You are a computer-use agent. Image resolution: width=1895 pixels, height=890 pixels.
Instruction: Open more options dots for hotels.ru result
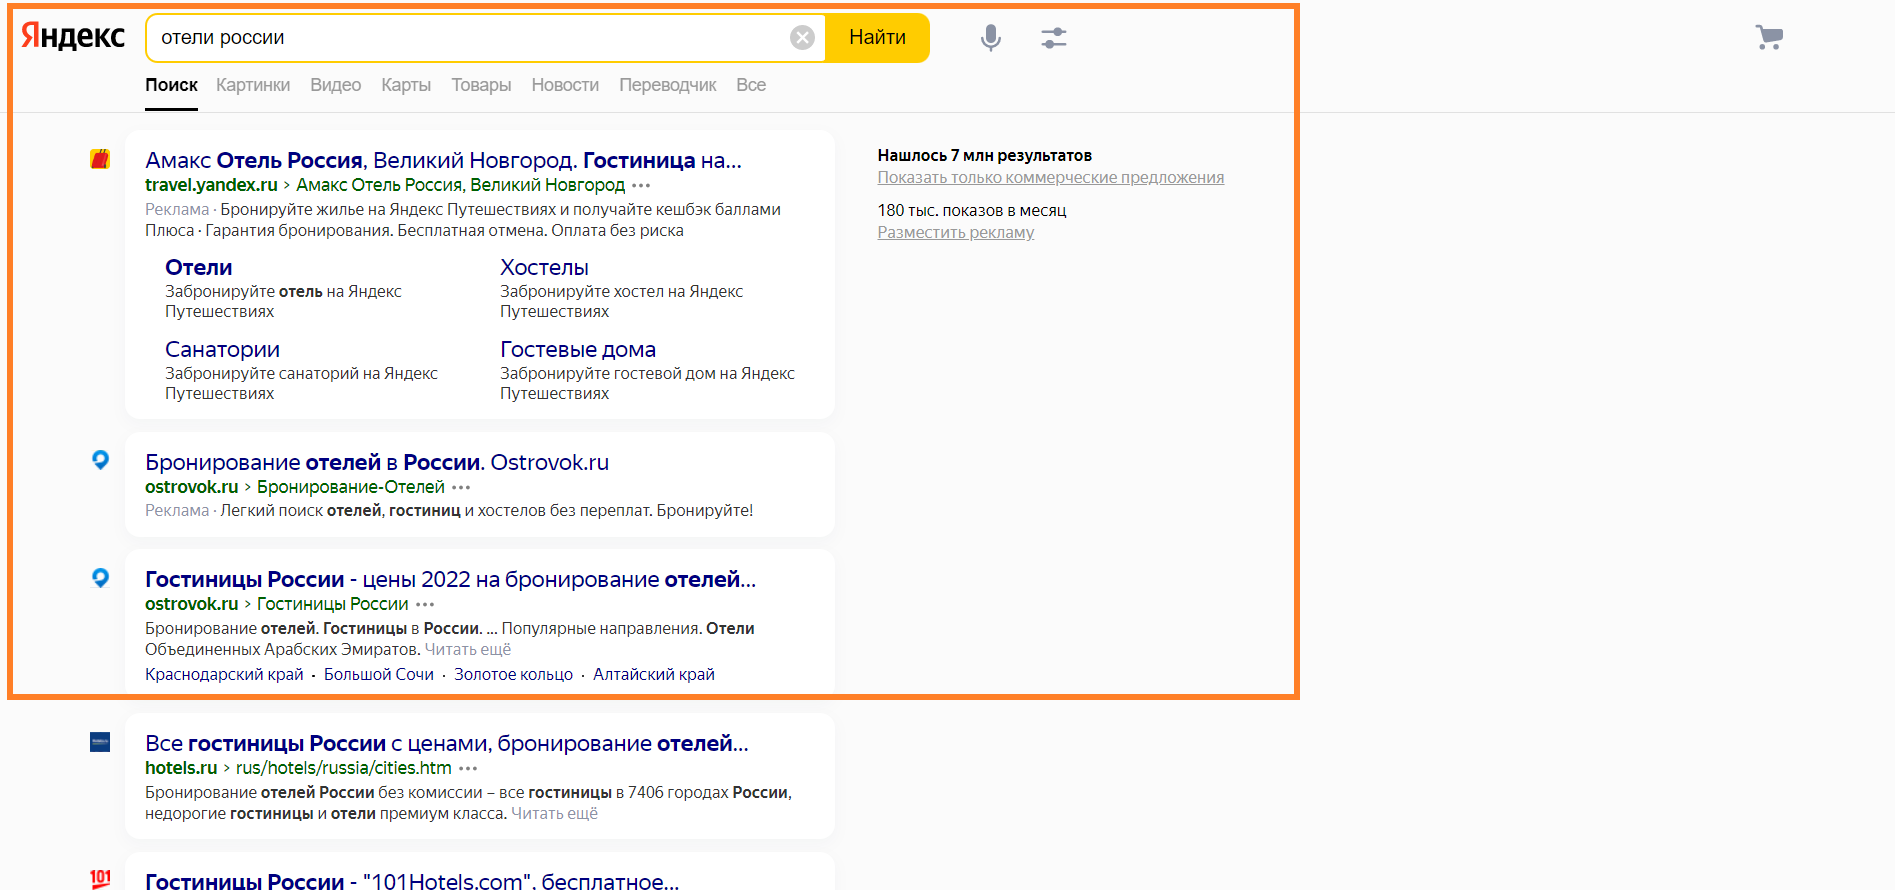468,769
